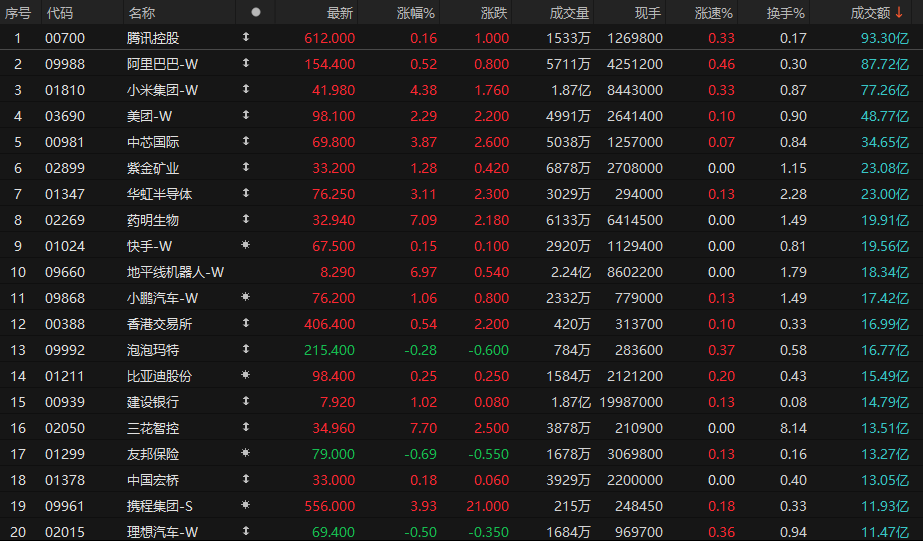Click the marker icon beside 香港交易所

[x=246, y=323]
